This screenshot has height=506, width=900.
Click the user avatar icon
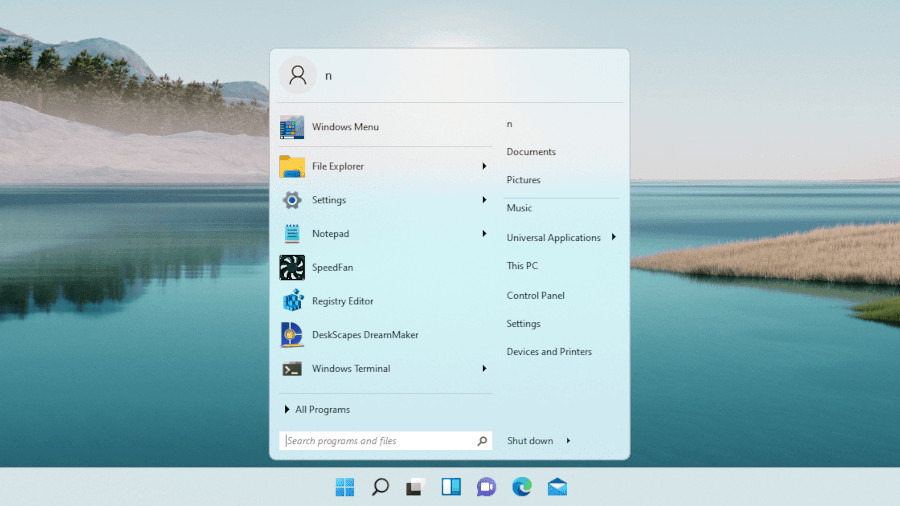coord(297,75)
